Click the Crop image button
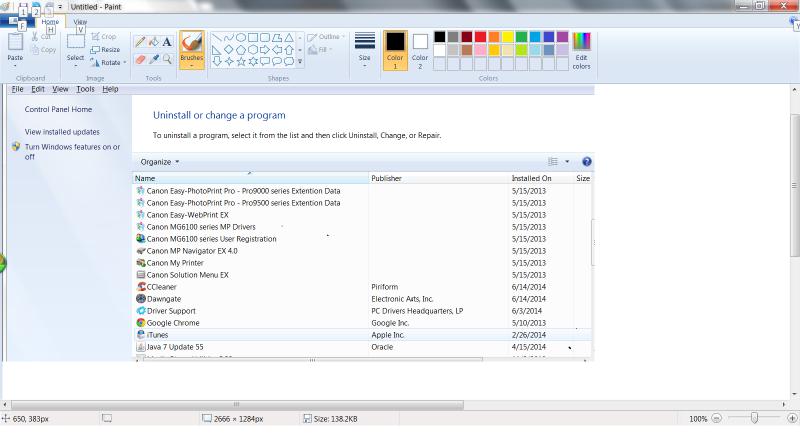Image resolution: width=800 pixels, height=439 pixels. click(x=104, y=37)
